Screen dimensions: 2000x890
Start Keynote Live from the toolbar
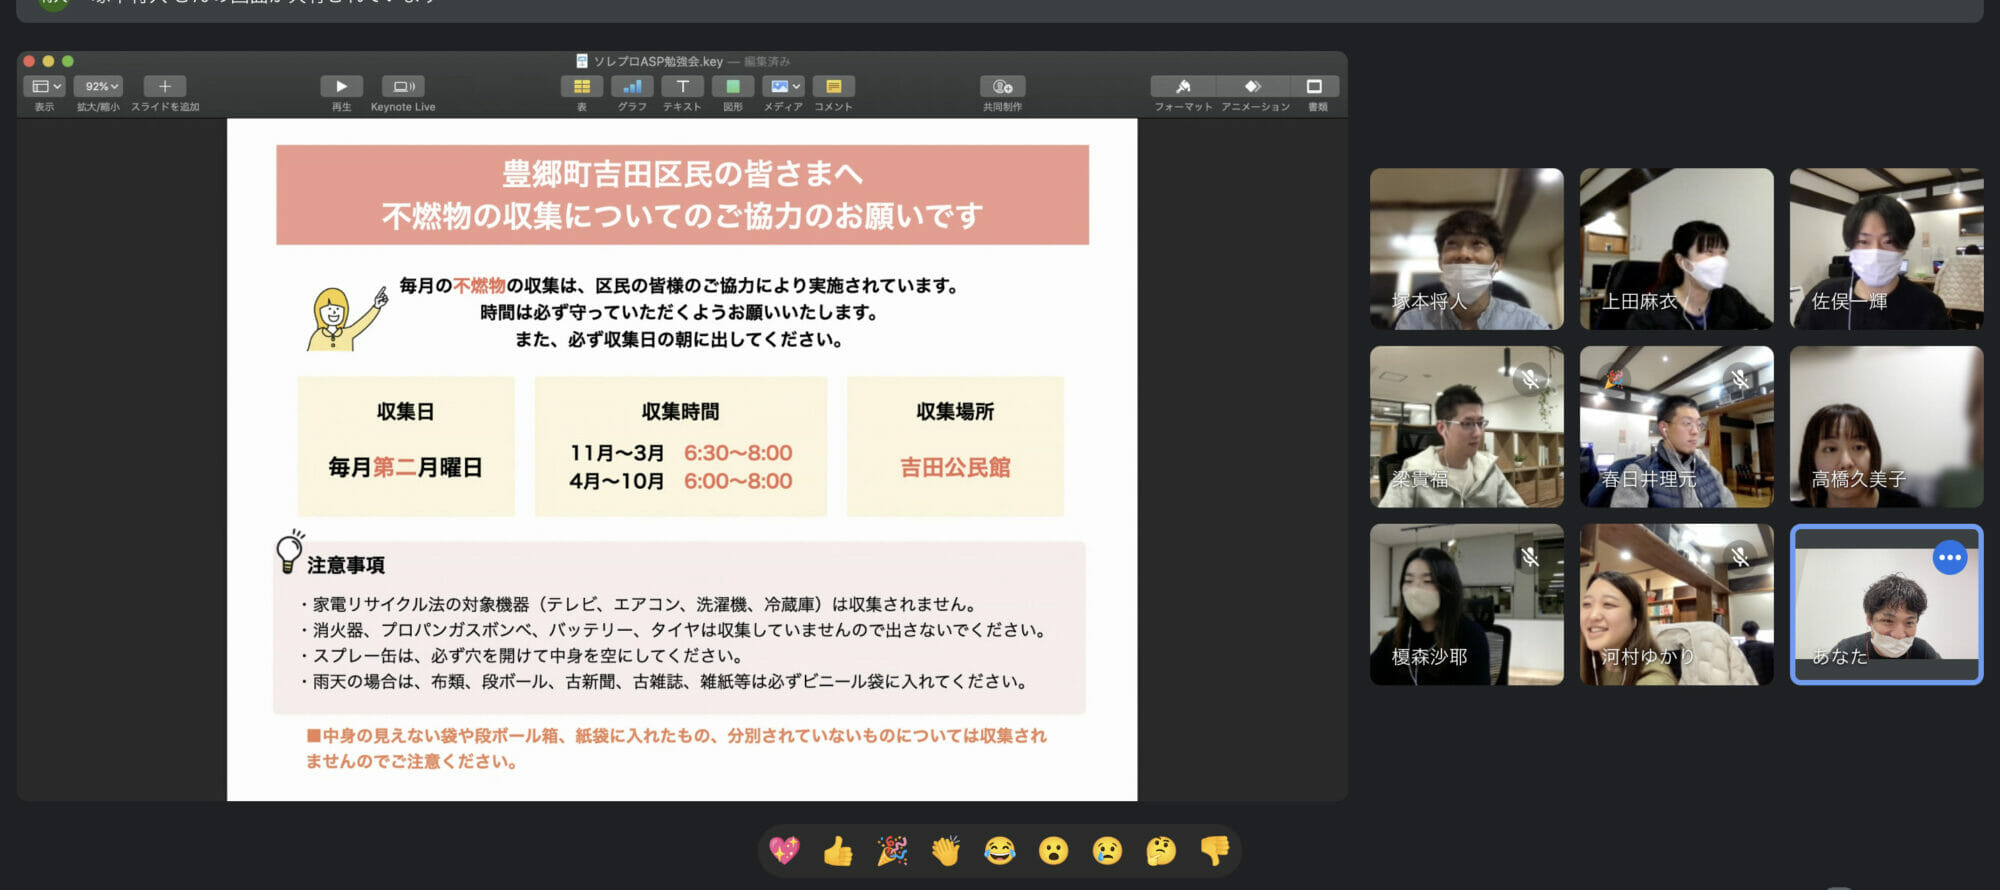403,87
